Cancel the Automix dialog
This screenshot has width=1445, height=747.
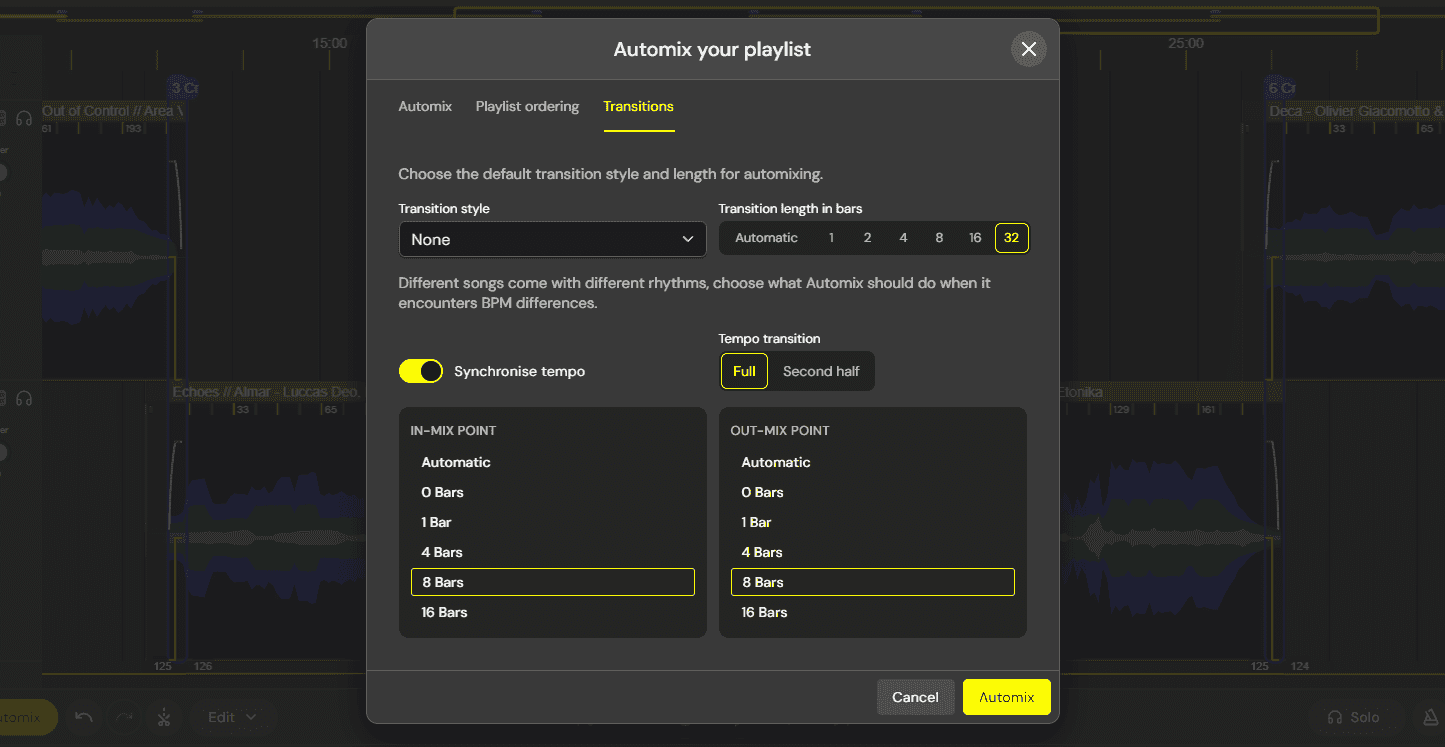coord(915,697)
